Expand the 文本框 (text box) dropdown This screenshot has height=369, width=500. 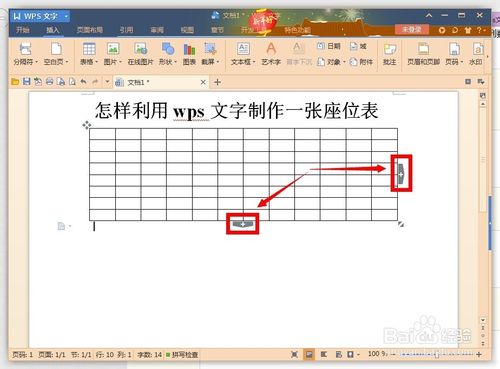coord(254,62)
